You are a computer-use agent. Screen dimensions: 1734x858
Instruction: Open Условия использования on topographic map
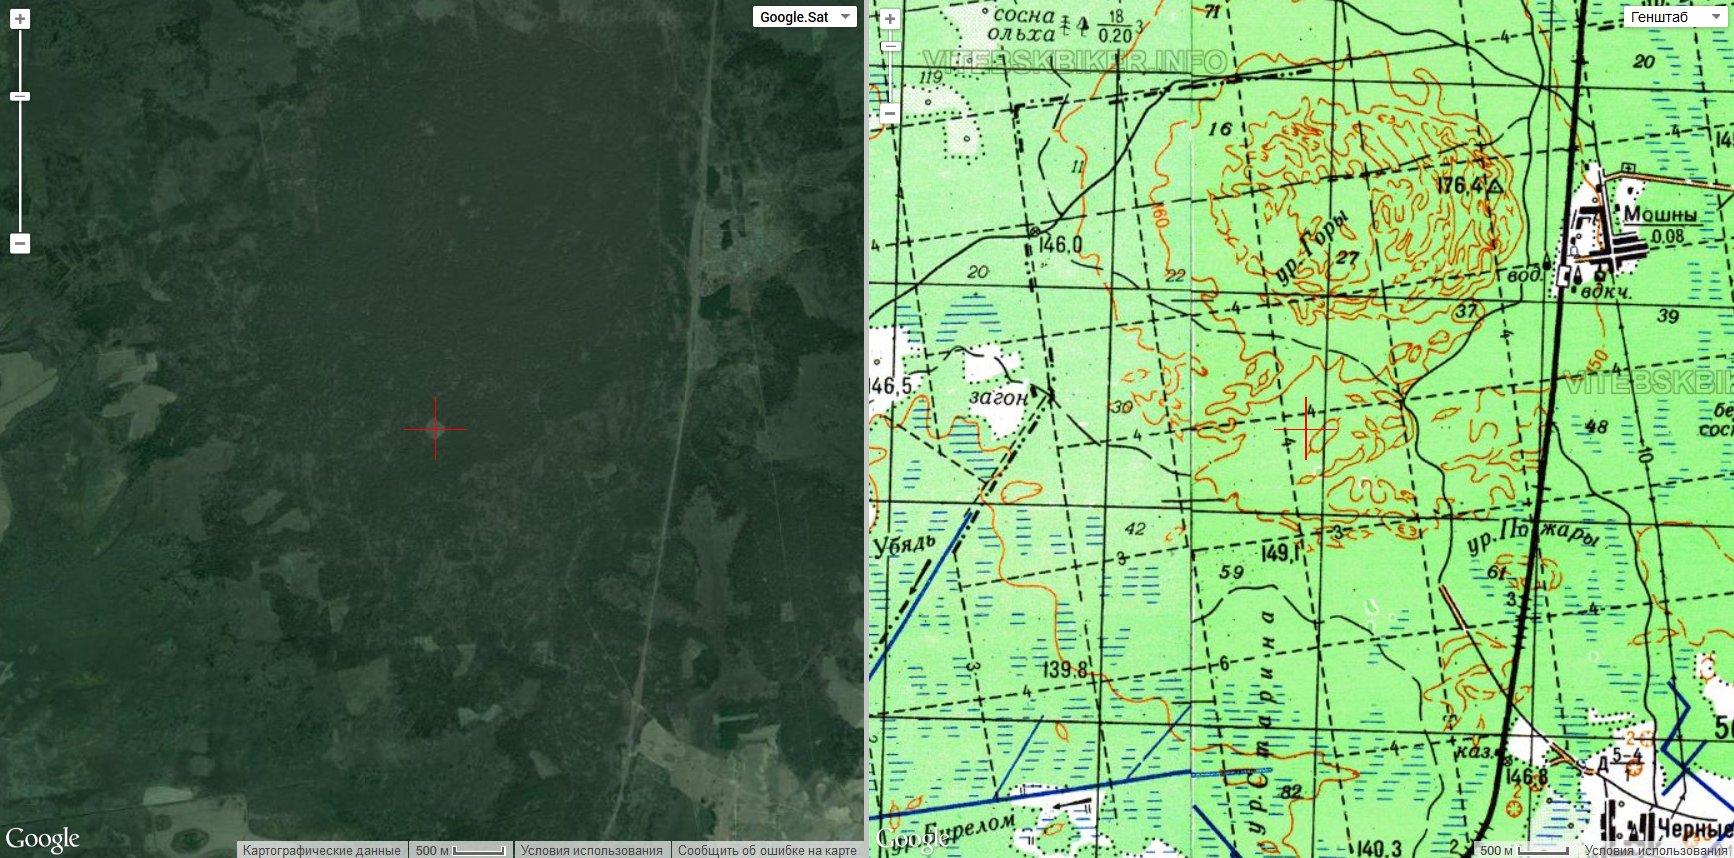click(1655, 850)
